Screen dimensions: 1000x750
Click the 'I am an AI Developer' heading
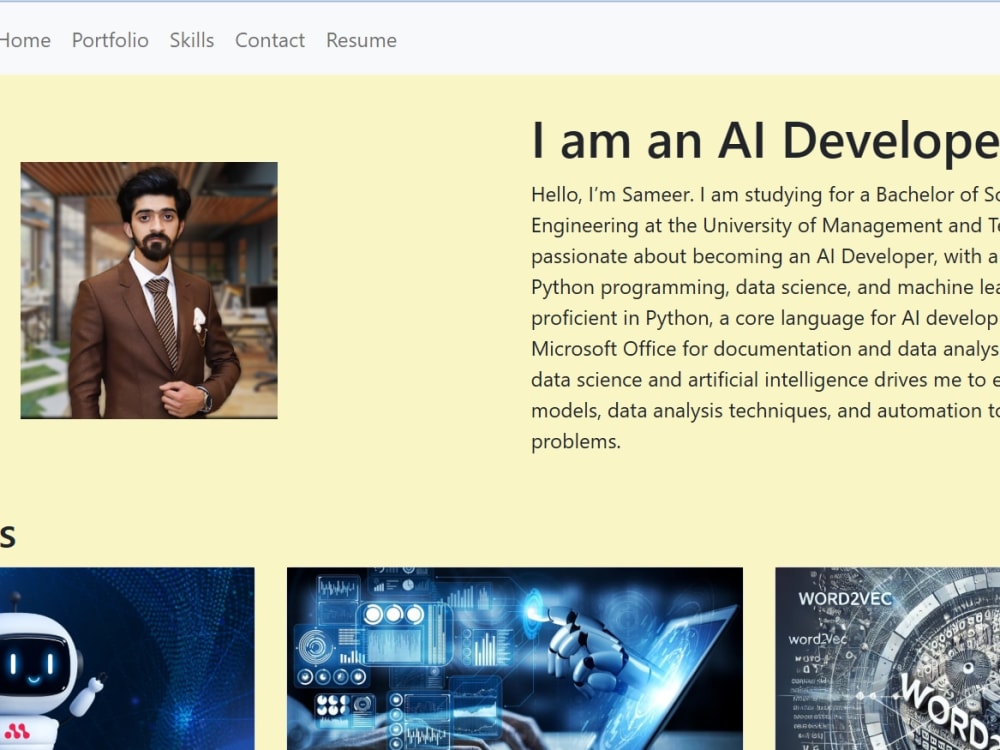765,141
